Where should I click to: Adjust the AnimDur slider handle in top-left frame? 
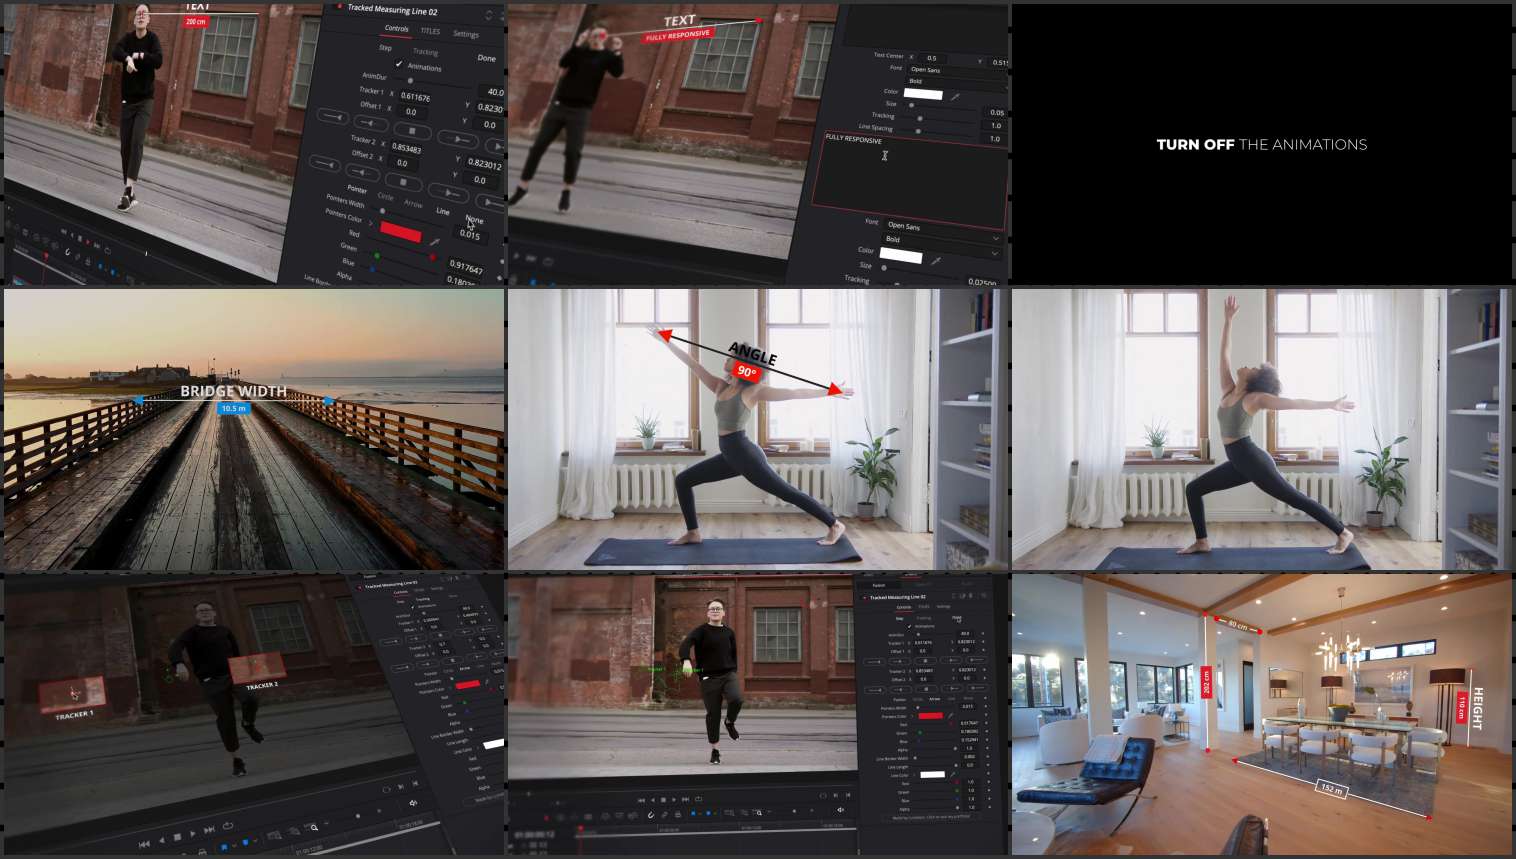click(x=410, y=80)
